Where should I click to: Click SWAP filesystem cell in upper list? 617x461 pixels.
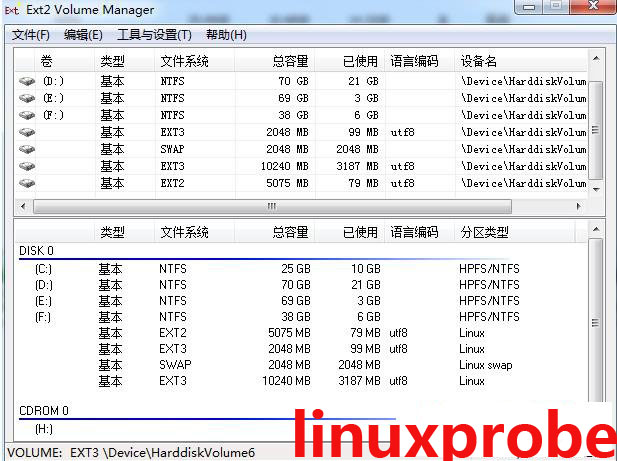[x=172, y=149]
